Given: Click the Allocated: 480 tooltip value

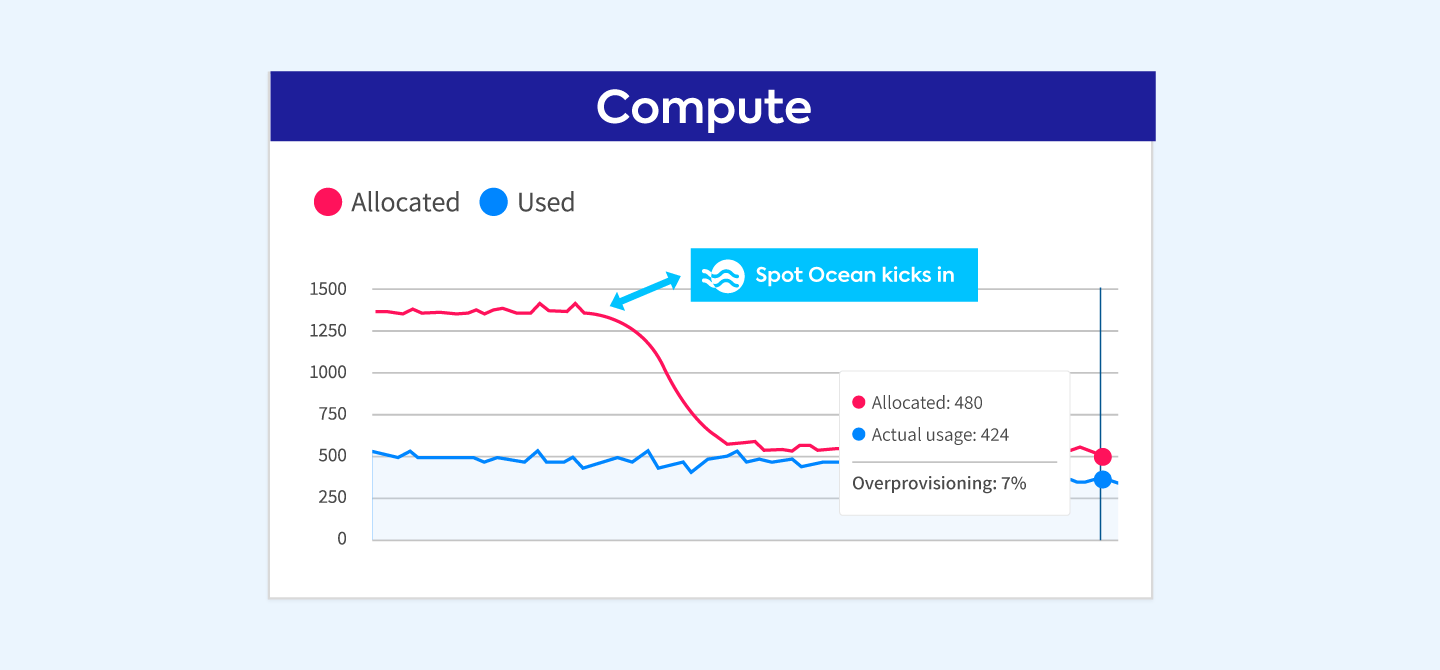Looking at the screenshot, I should point(927,403).
